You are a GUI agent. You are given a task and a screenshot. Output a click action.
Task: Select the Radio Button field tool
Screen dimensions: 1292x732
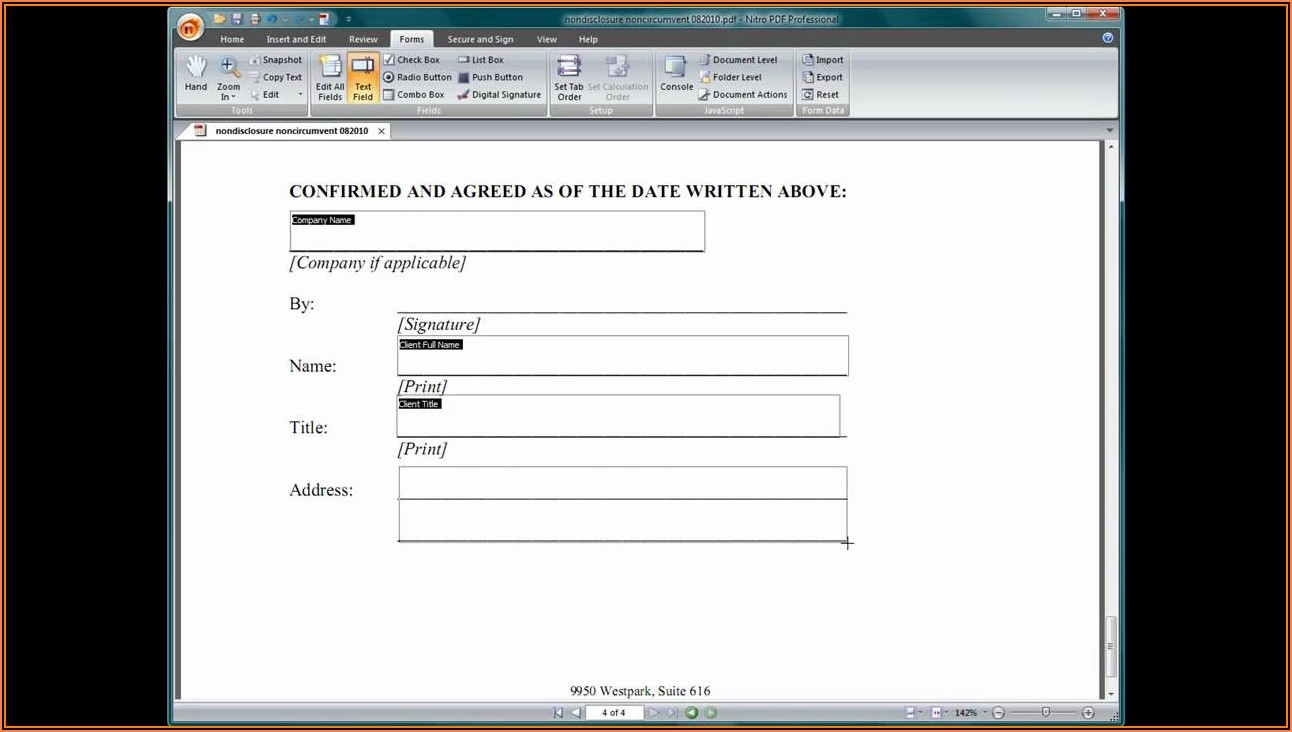click(x=417, y=77)
